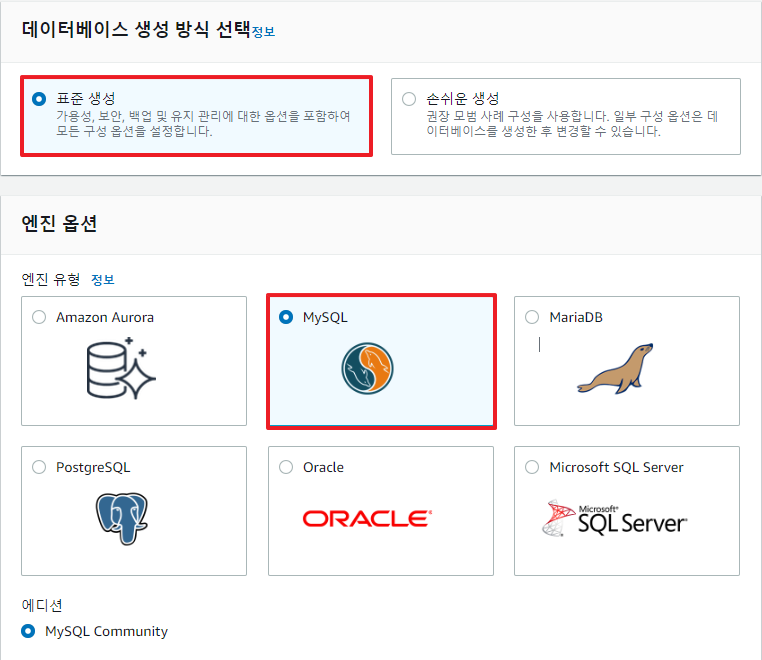Choose the PostgreSQL engine radio button
762x660 pixels.
click(39, 468)
